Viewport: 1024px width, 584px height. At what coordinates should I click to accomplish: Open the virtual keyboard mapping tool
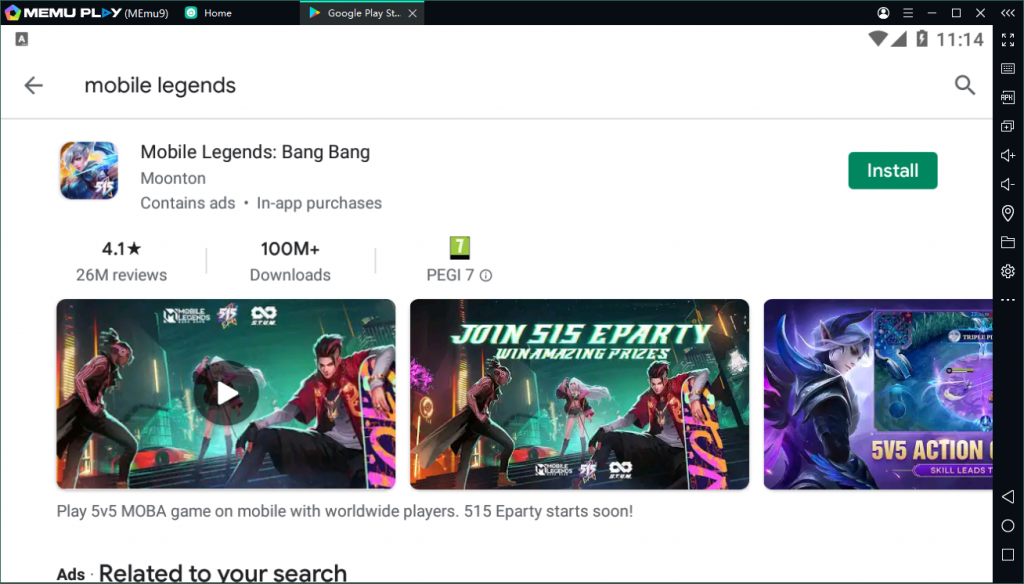coord(1008,68)
